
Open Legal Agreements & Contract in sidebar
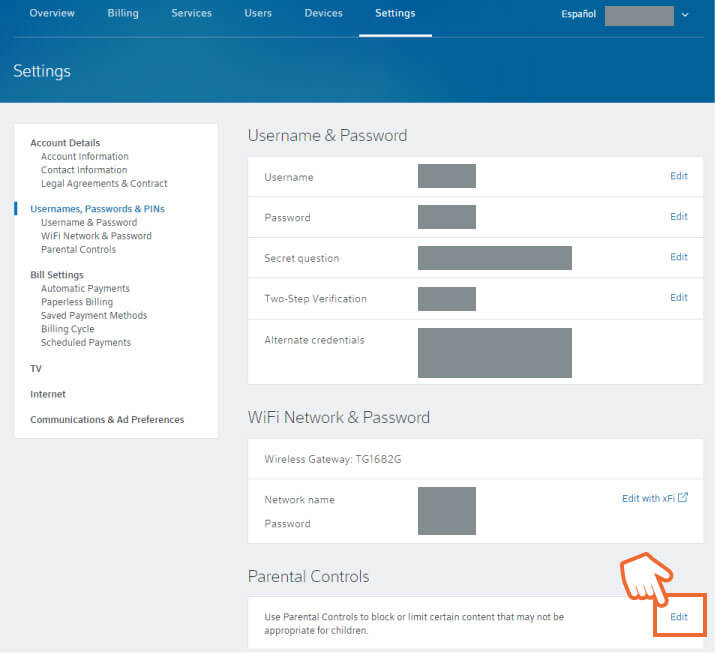[104, 184]
